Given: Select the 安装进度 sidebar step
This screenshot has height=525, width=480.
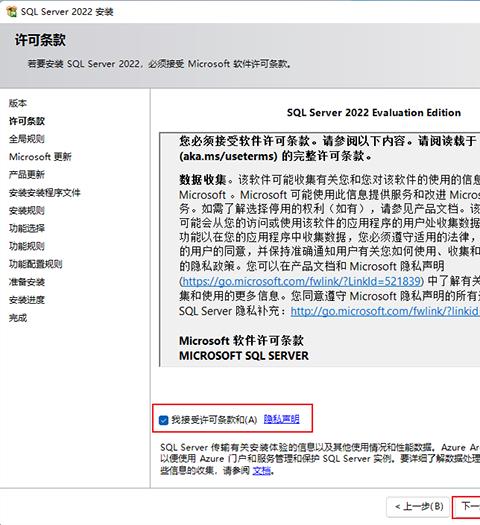Looking at the screenshot, I should [x=27, y=300].
